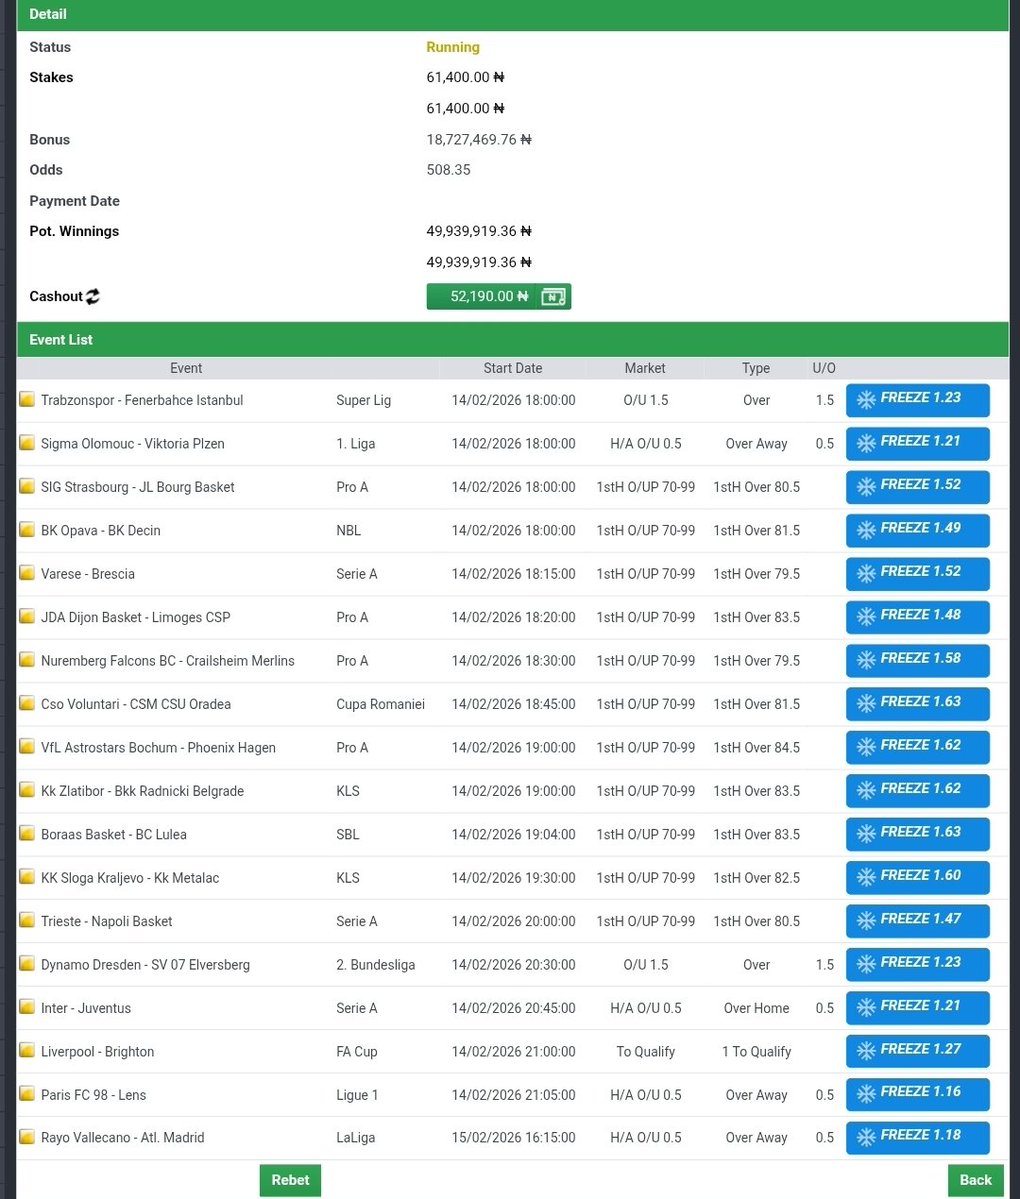Click yellow status icon for BK Opava row

(x=27, y=529)
